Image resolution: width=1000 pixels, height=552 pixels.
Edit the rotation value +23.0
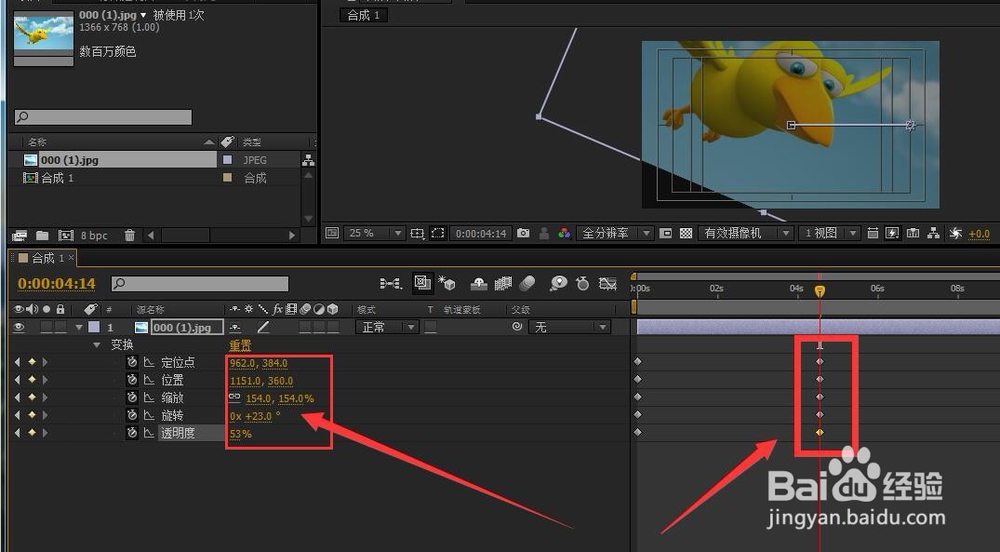258,416
